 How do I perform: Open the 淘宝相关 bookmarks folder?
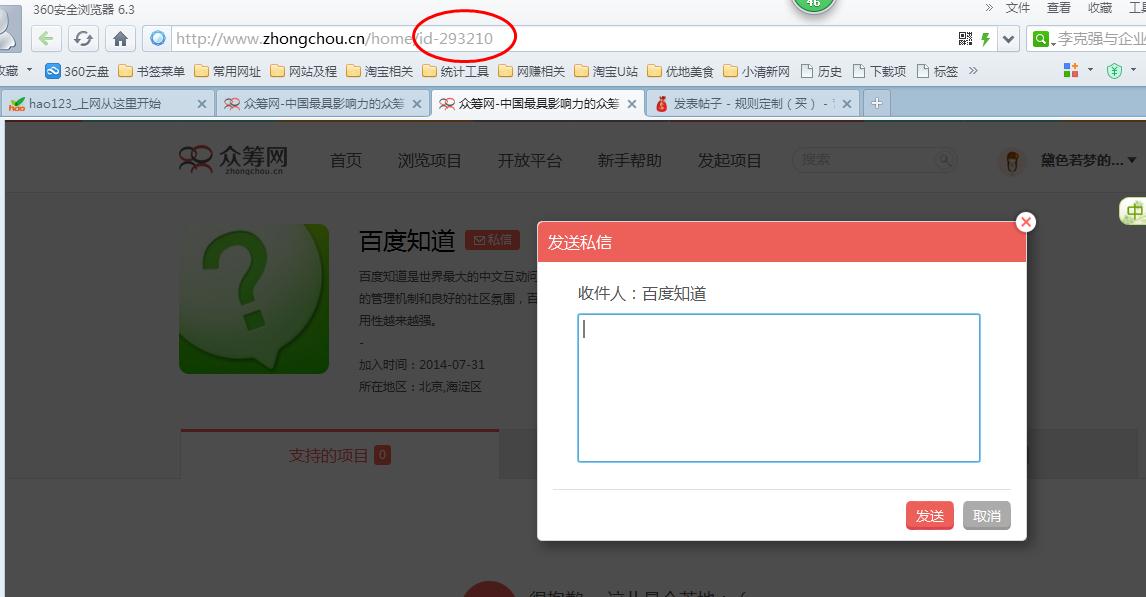click(379, 71)
